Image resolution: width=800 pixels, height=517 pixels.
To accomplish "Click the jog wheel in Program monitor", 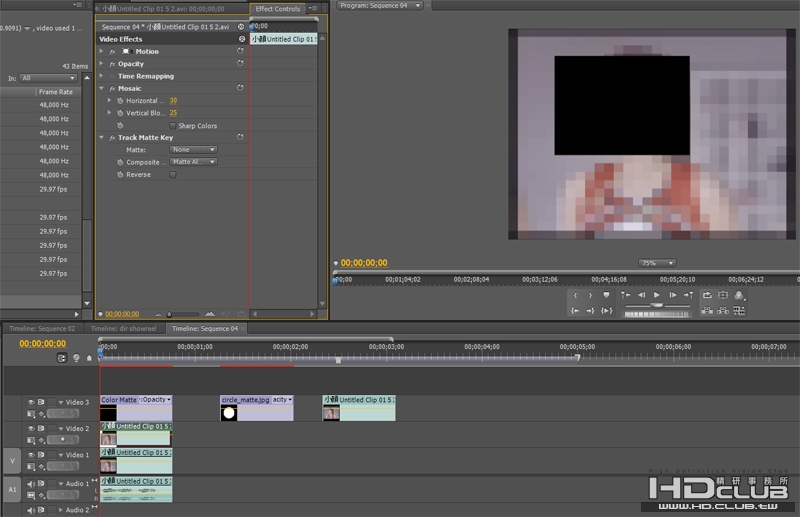I will [x=657, y=314].
